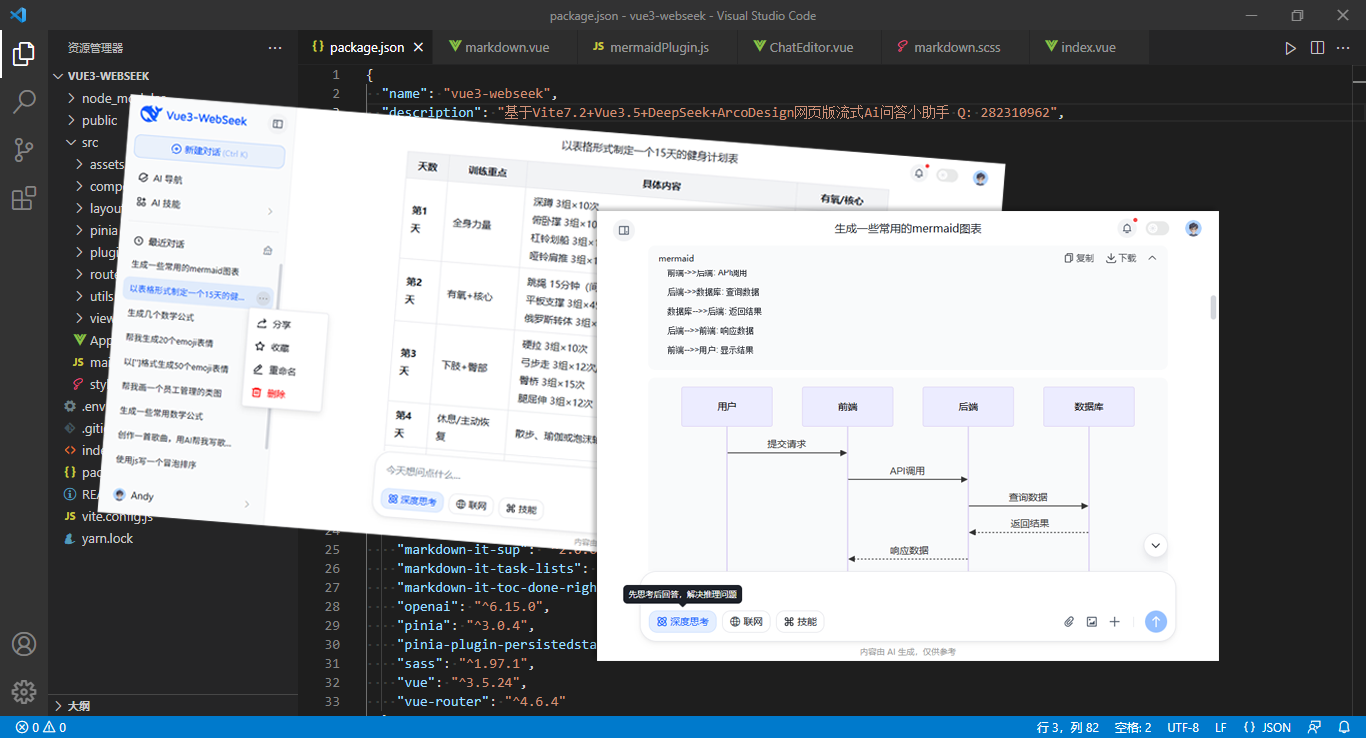
Task: Open the Extensions view
Action: point(24,199)
